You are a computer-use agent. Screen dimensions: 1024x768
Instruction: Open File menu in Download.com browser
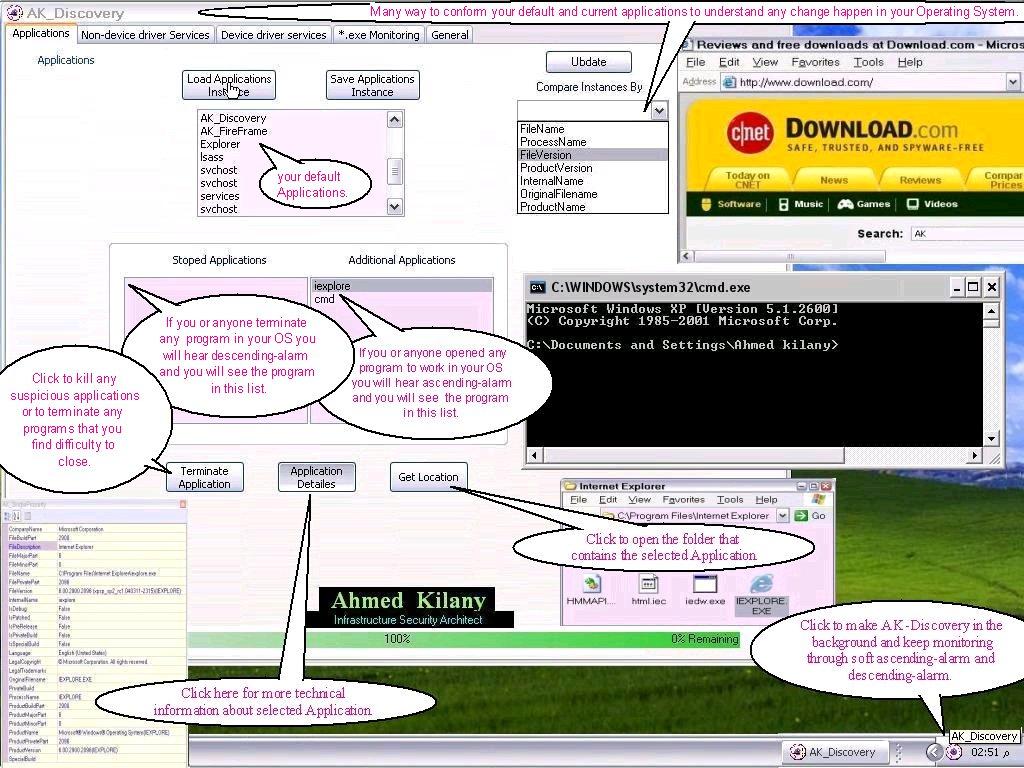pyautogui.click(x=696, y=62)
